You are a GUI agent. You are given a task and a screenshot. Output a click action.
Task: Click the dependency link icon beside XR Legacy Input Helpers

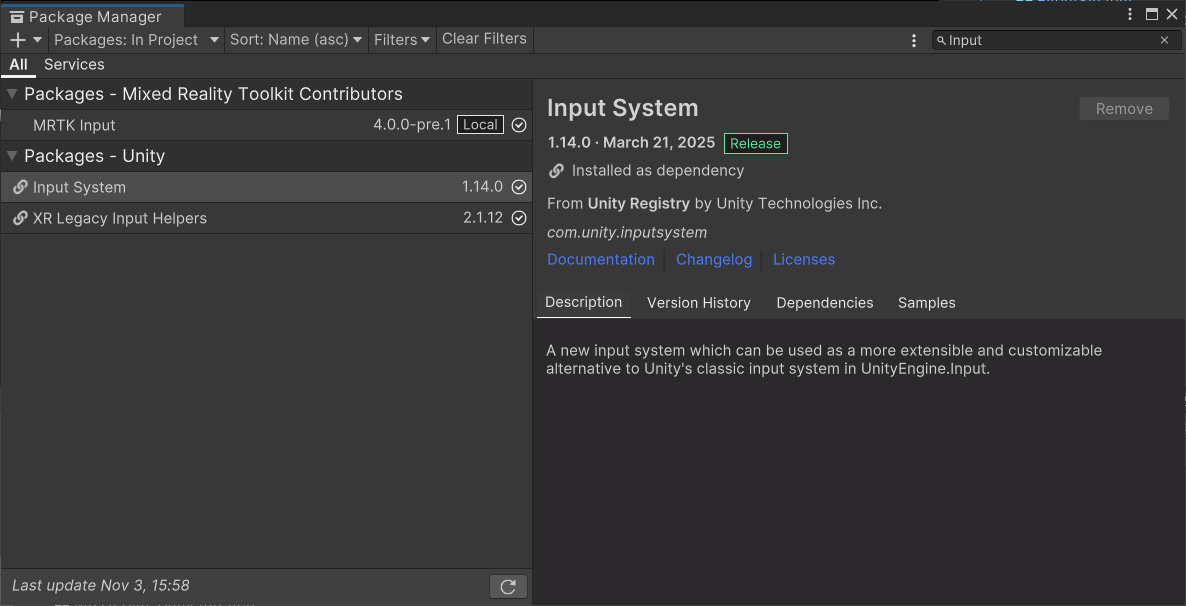point(20,218)
